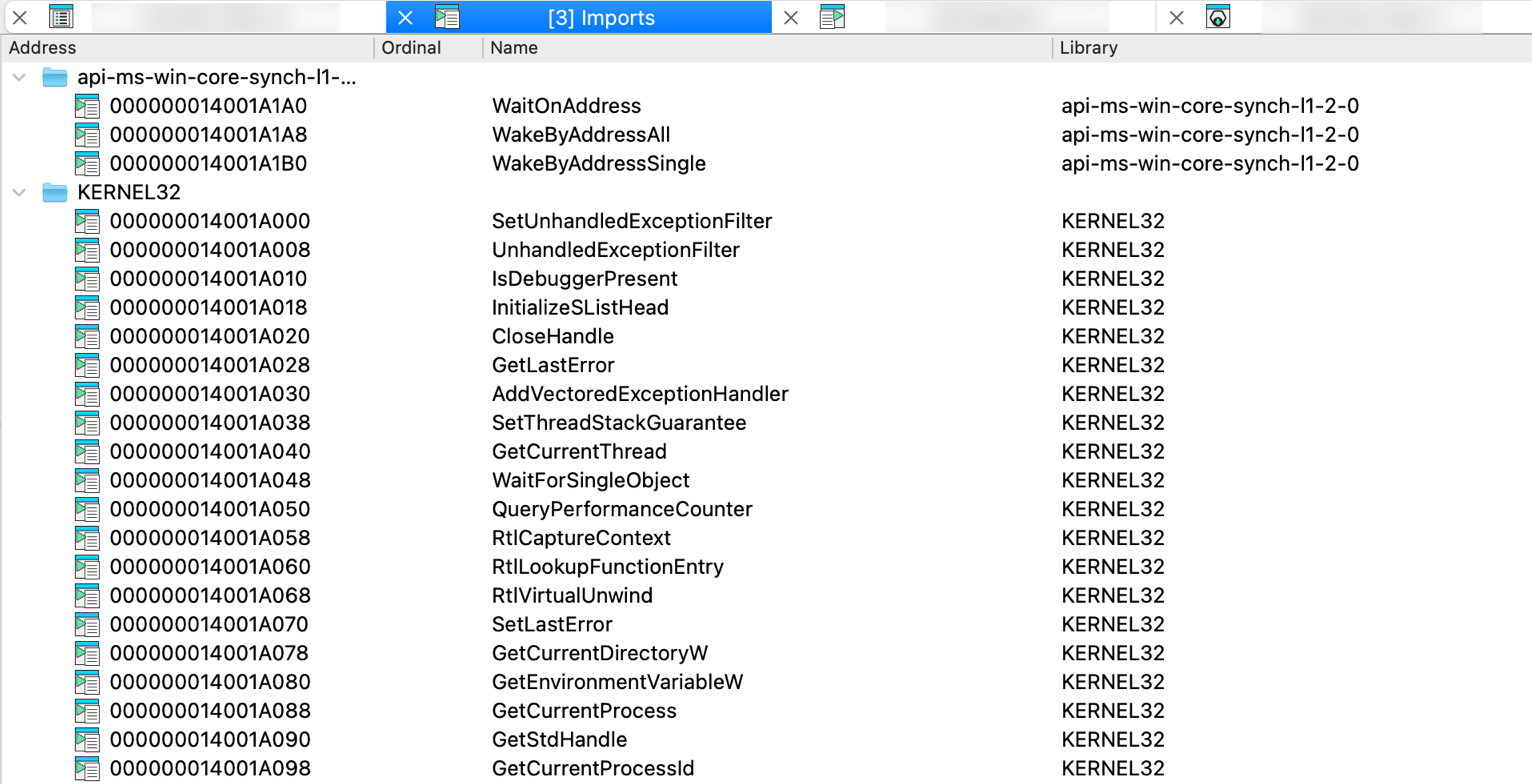Collapse the KERNEL32 import group
The width and height of the screenshot is (1532, 784).
18,192
